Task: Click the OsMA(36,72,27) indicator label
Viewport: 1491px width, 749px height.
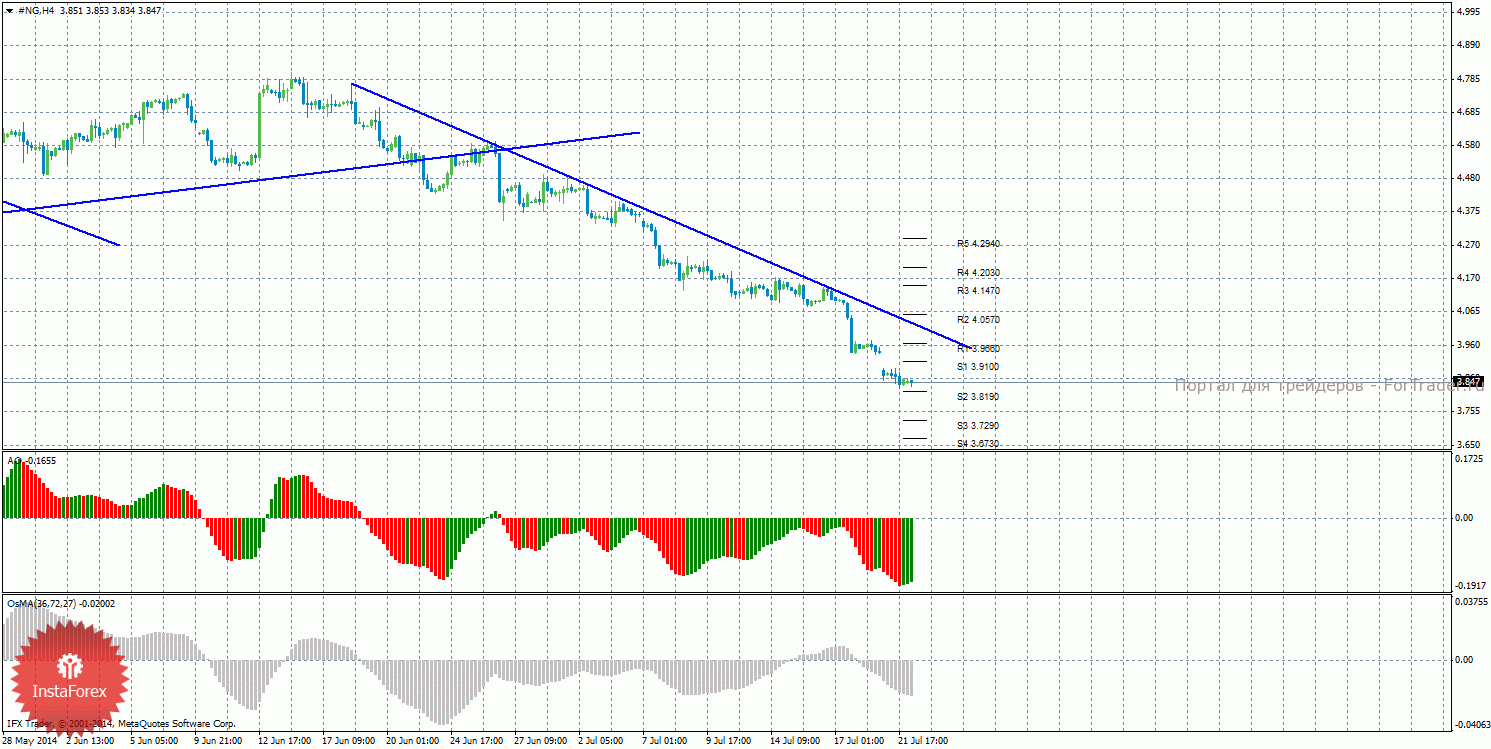Action: pos(61,604)
